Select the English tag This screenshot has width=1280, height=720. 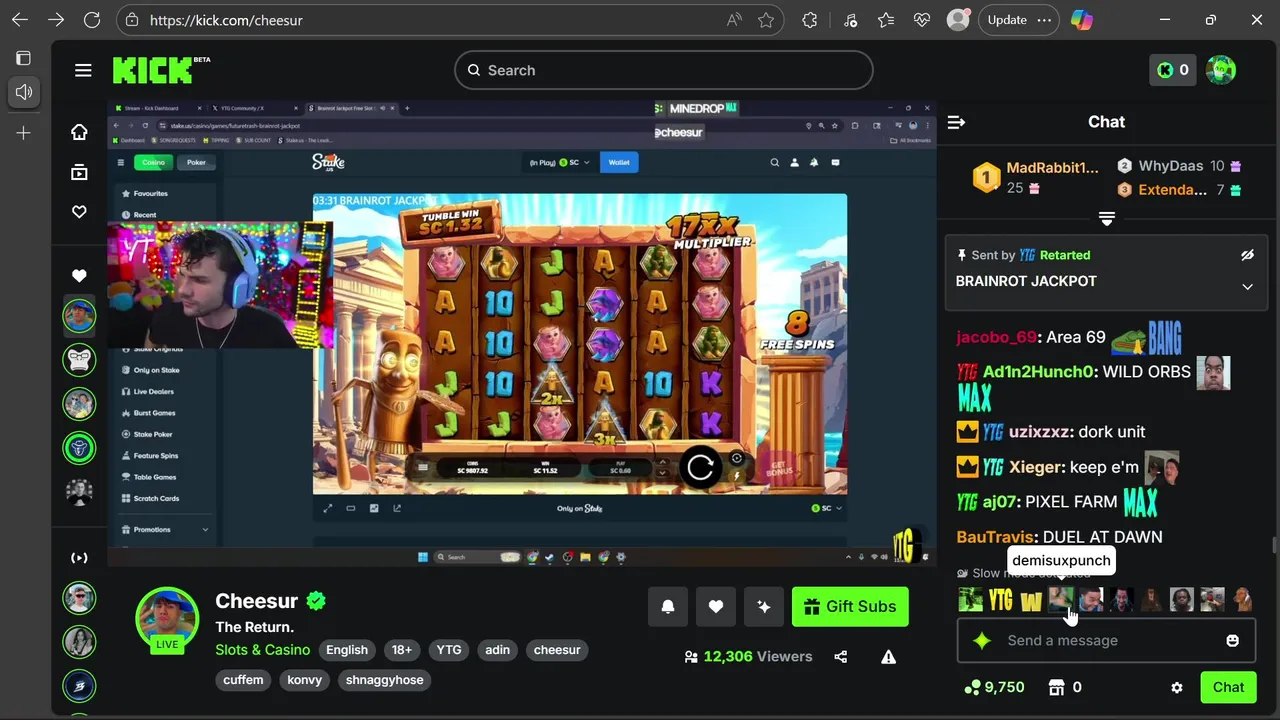pos(347,650)
